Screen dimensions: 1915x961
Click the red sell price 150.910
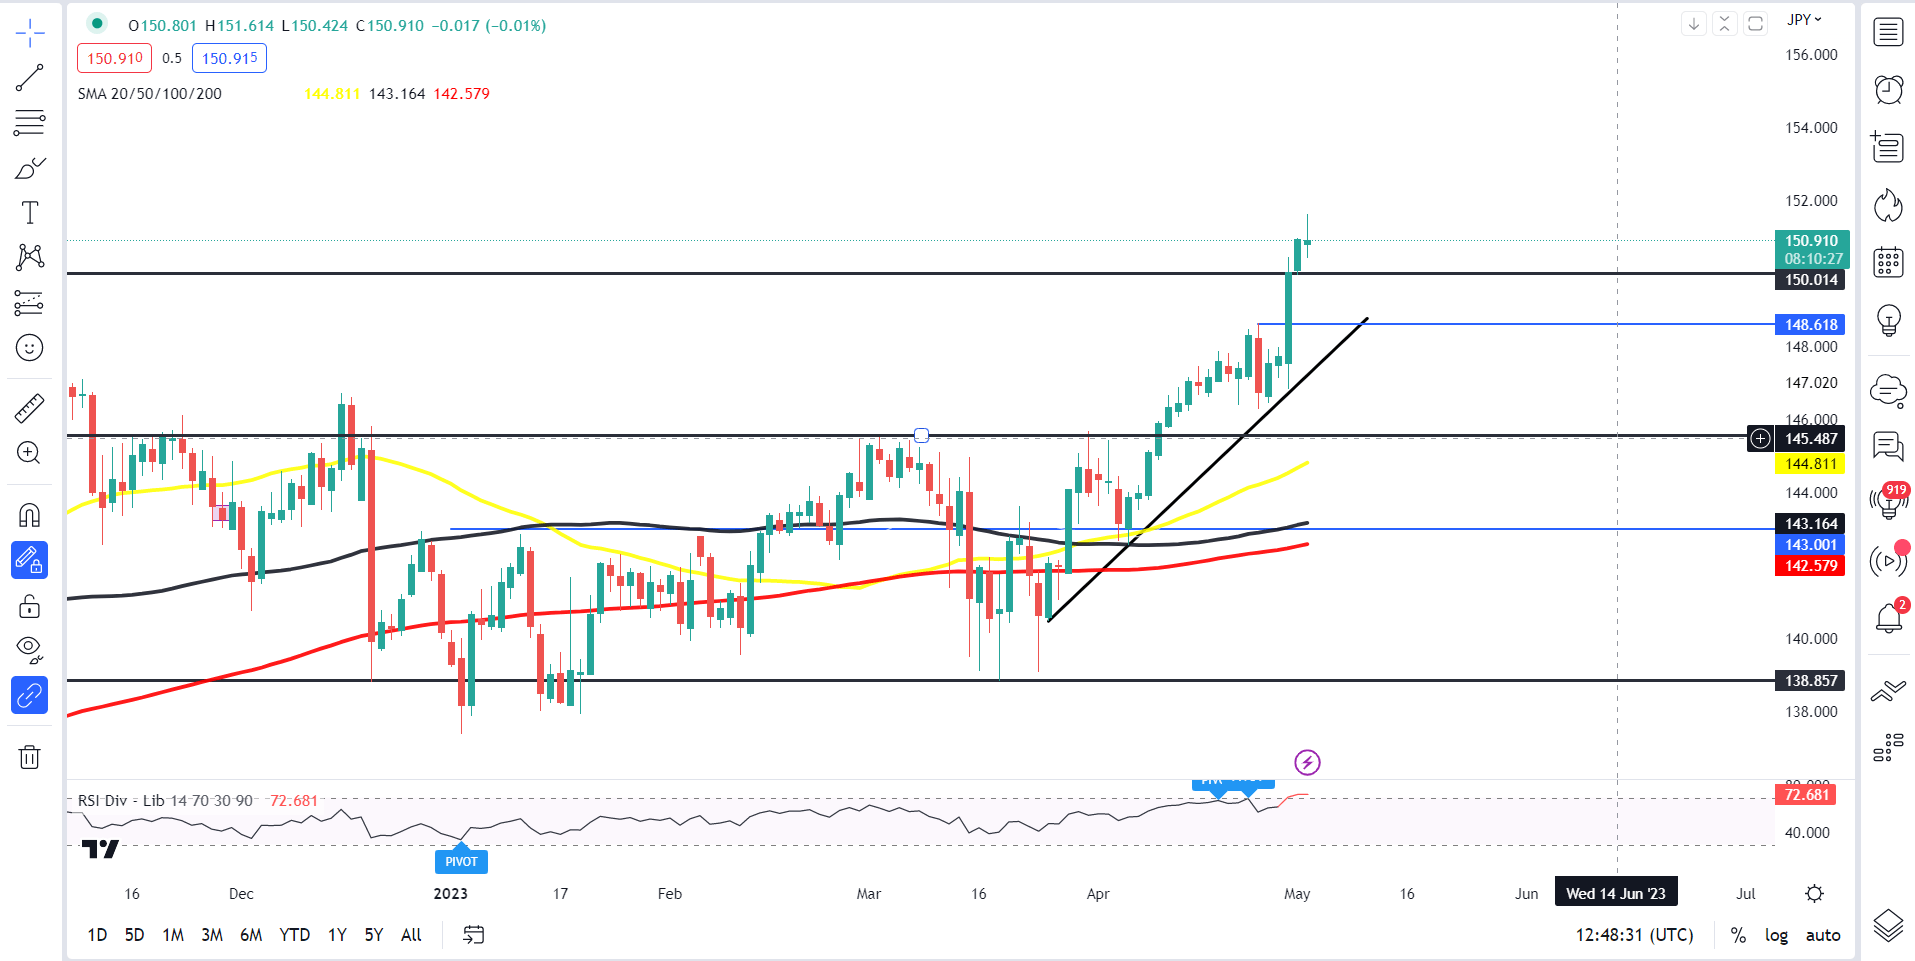pos(114,58)
